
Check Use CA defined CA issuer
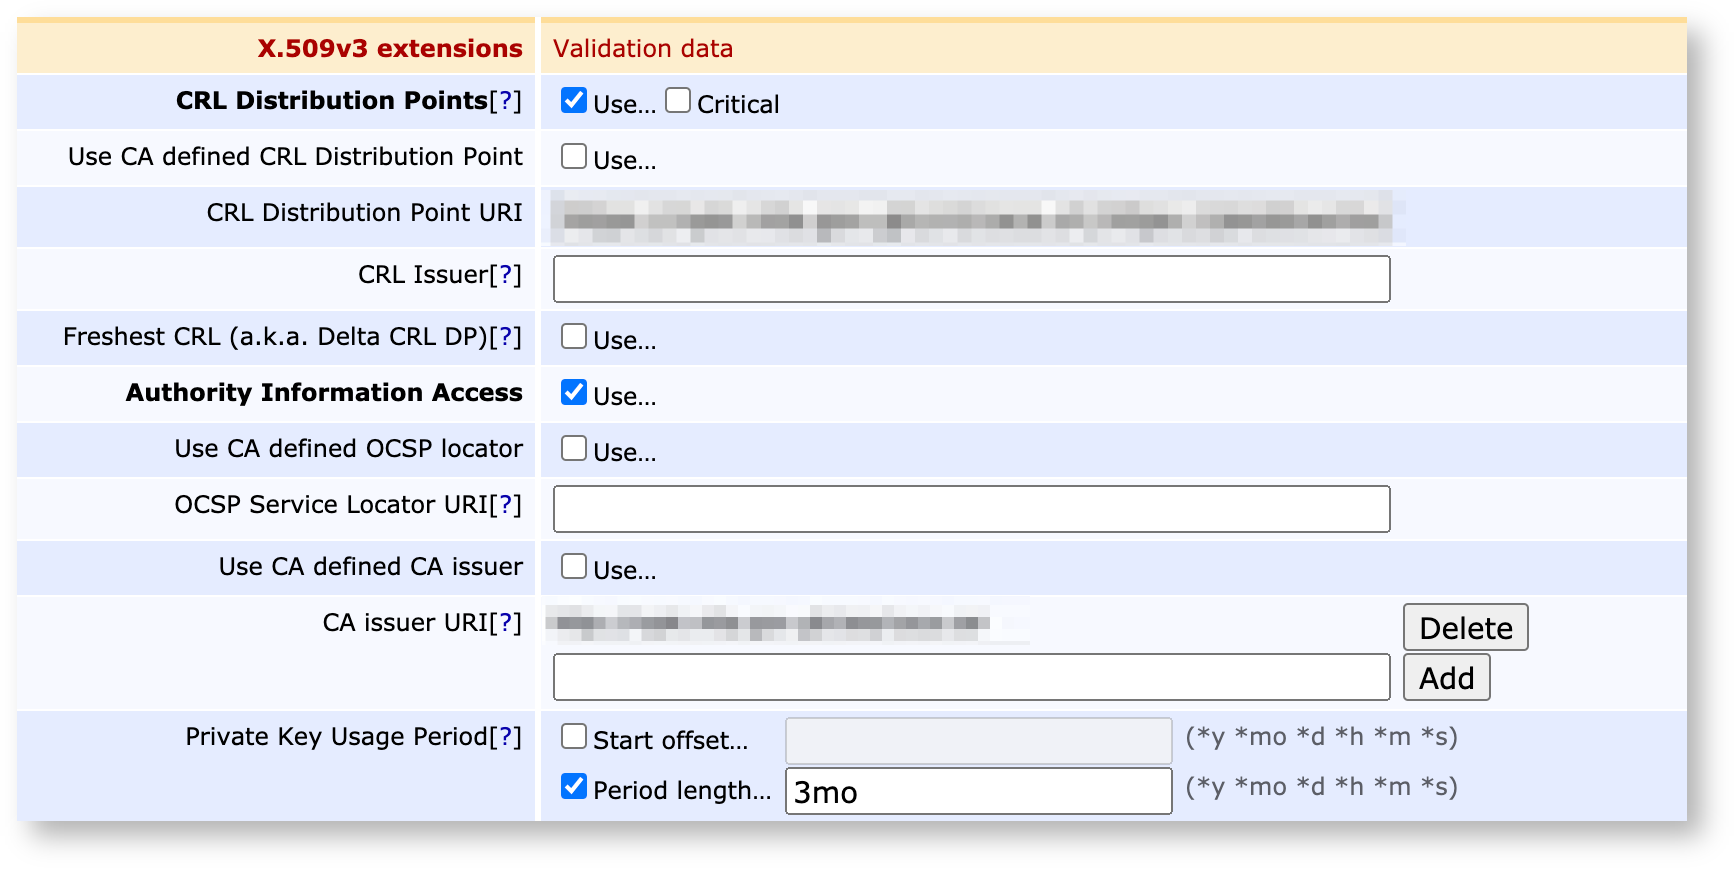[574, 566]
